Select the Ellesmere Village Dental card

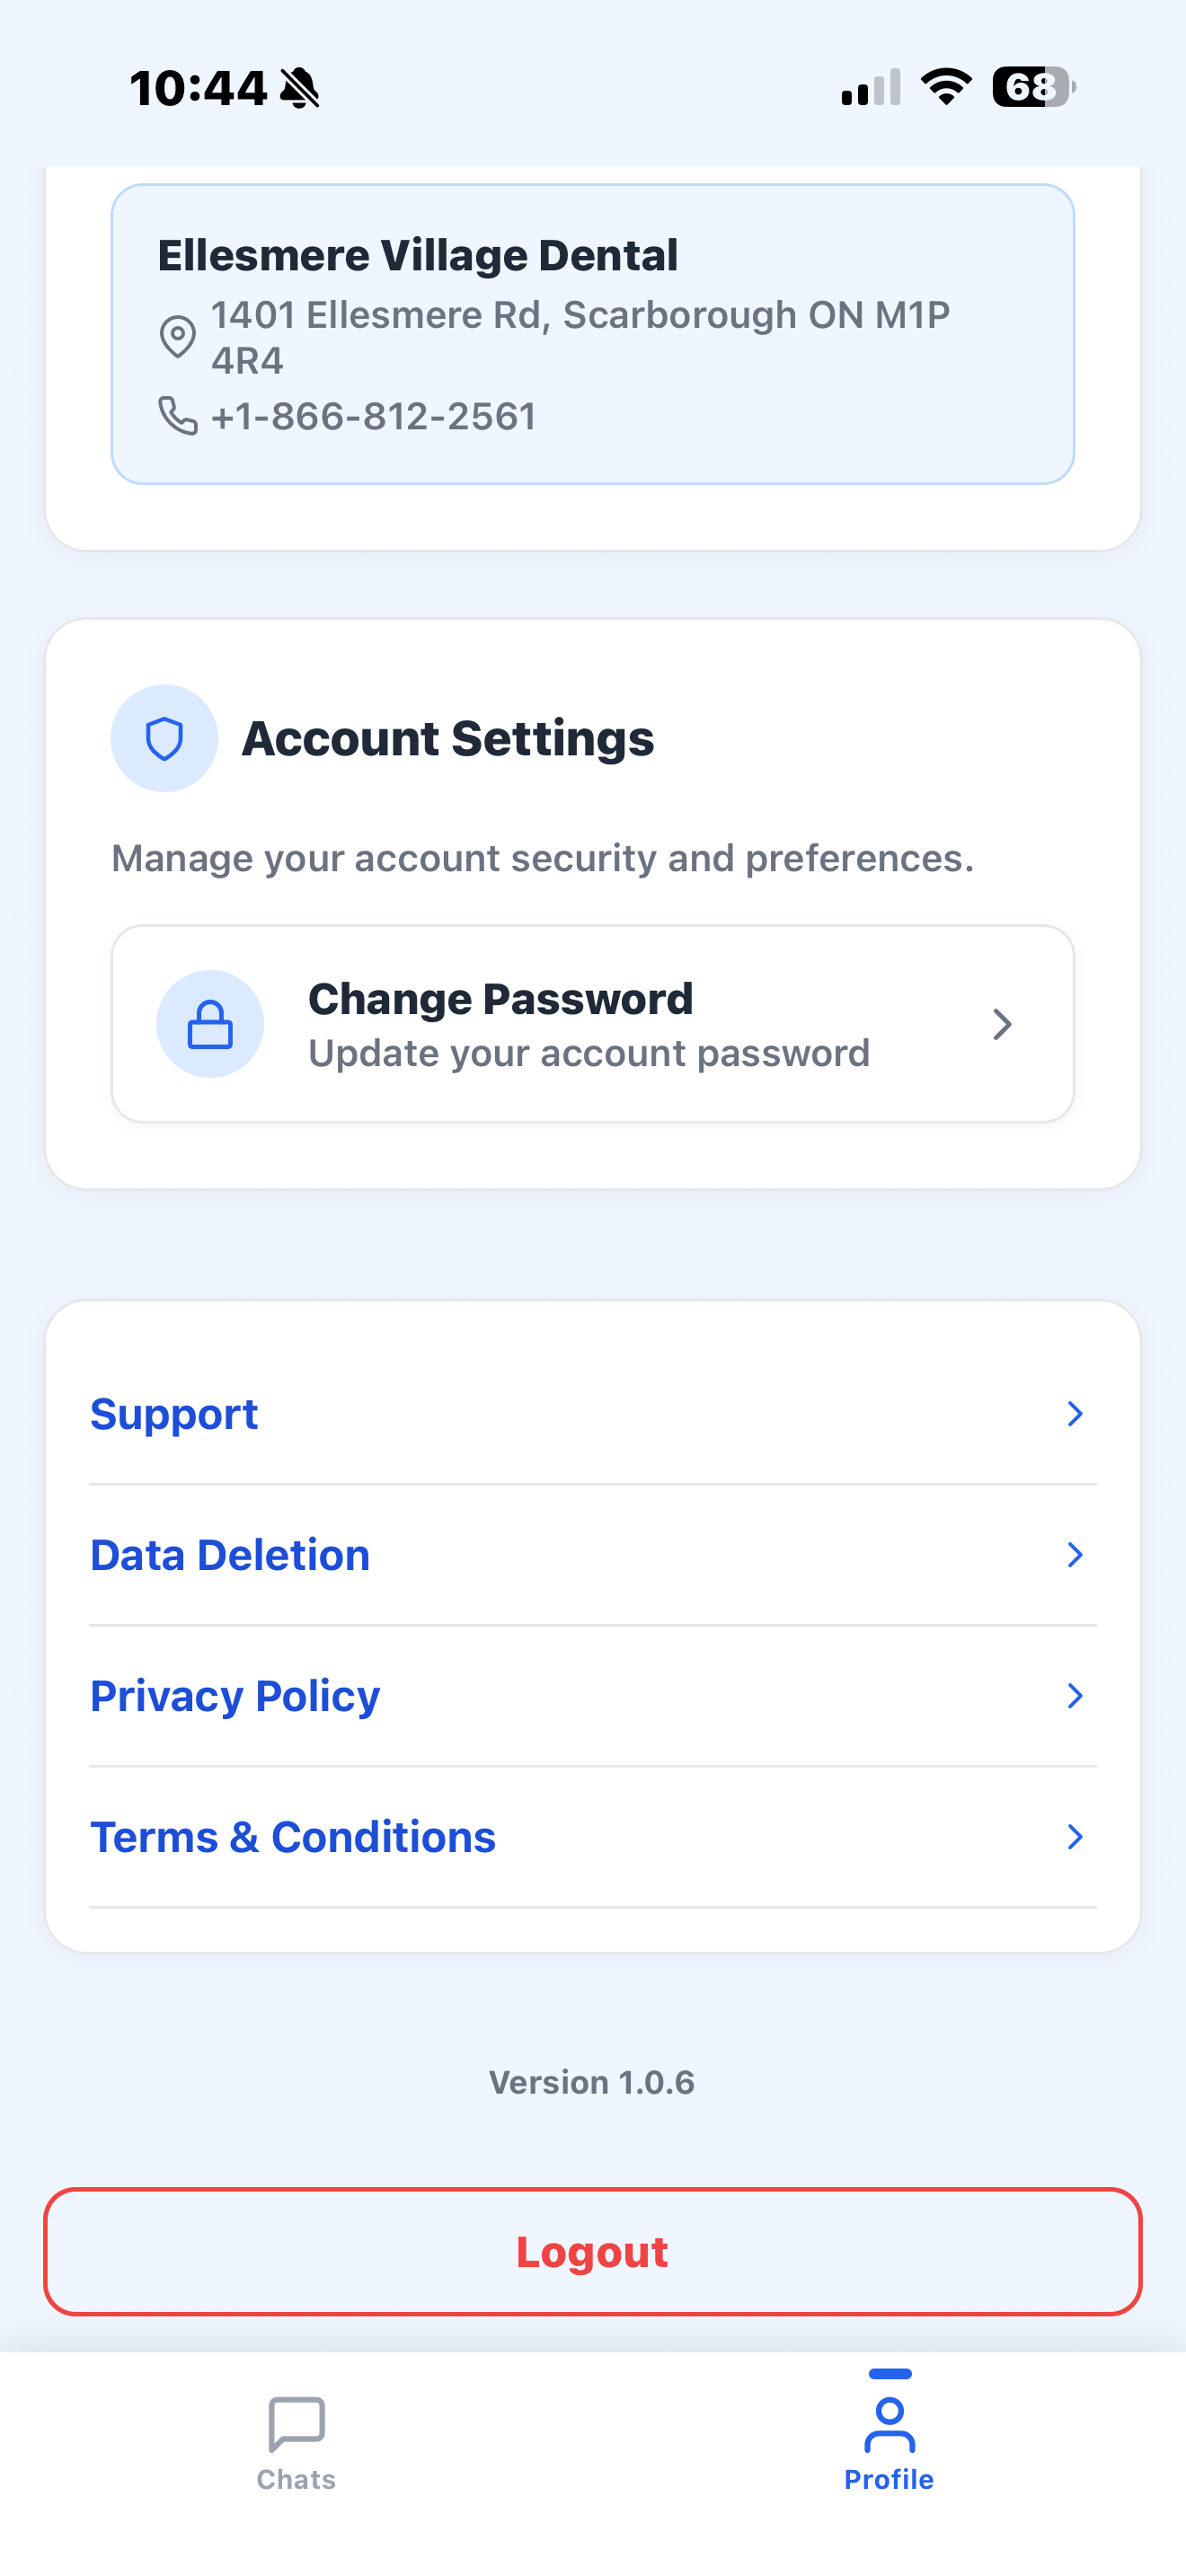point(593,334)
